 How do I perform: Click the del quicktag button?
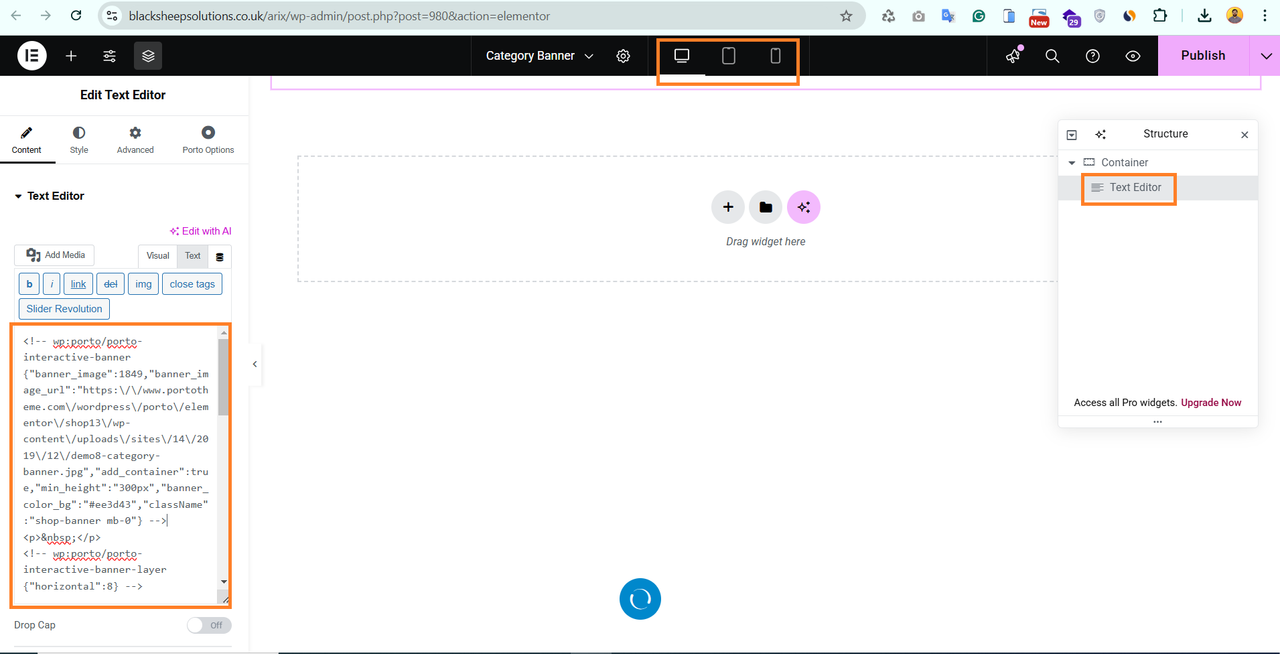[x=111, y=284]
